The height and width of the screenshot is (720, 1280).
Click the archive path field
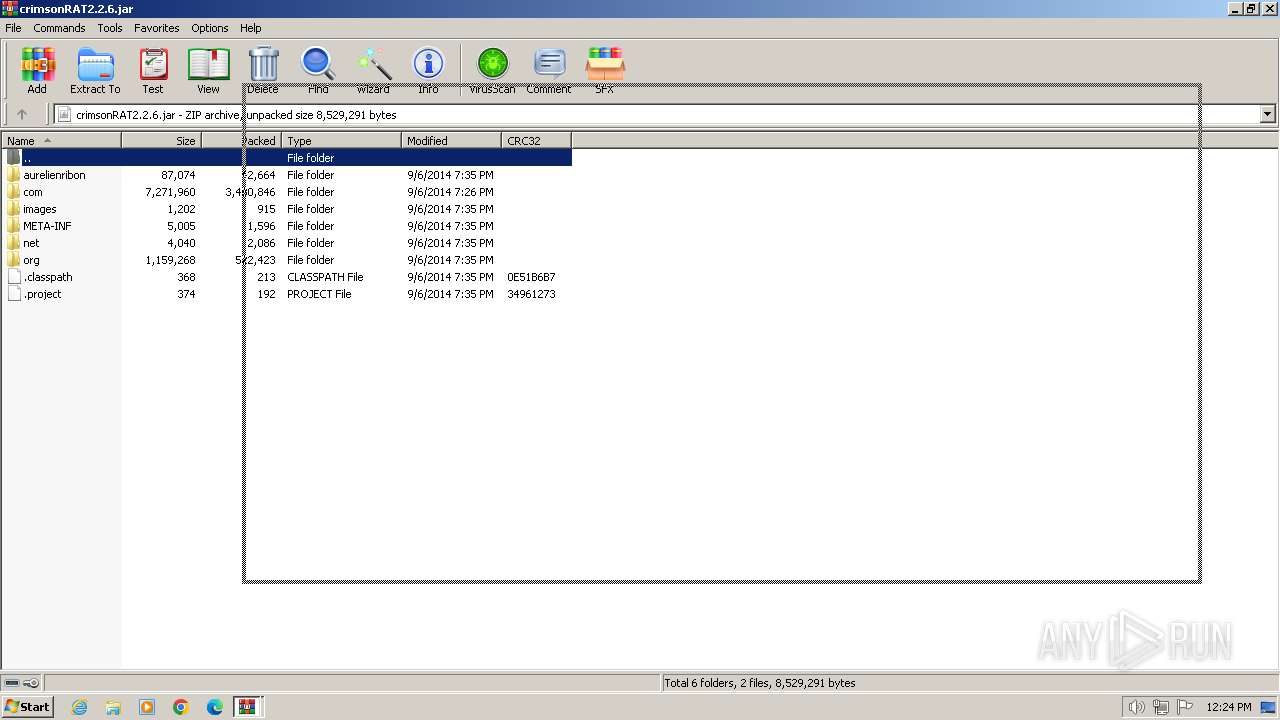click(x=657, y=114)
